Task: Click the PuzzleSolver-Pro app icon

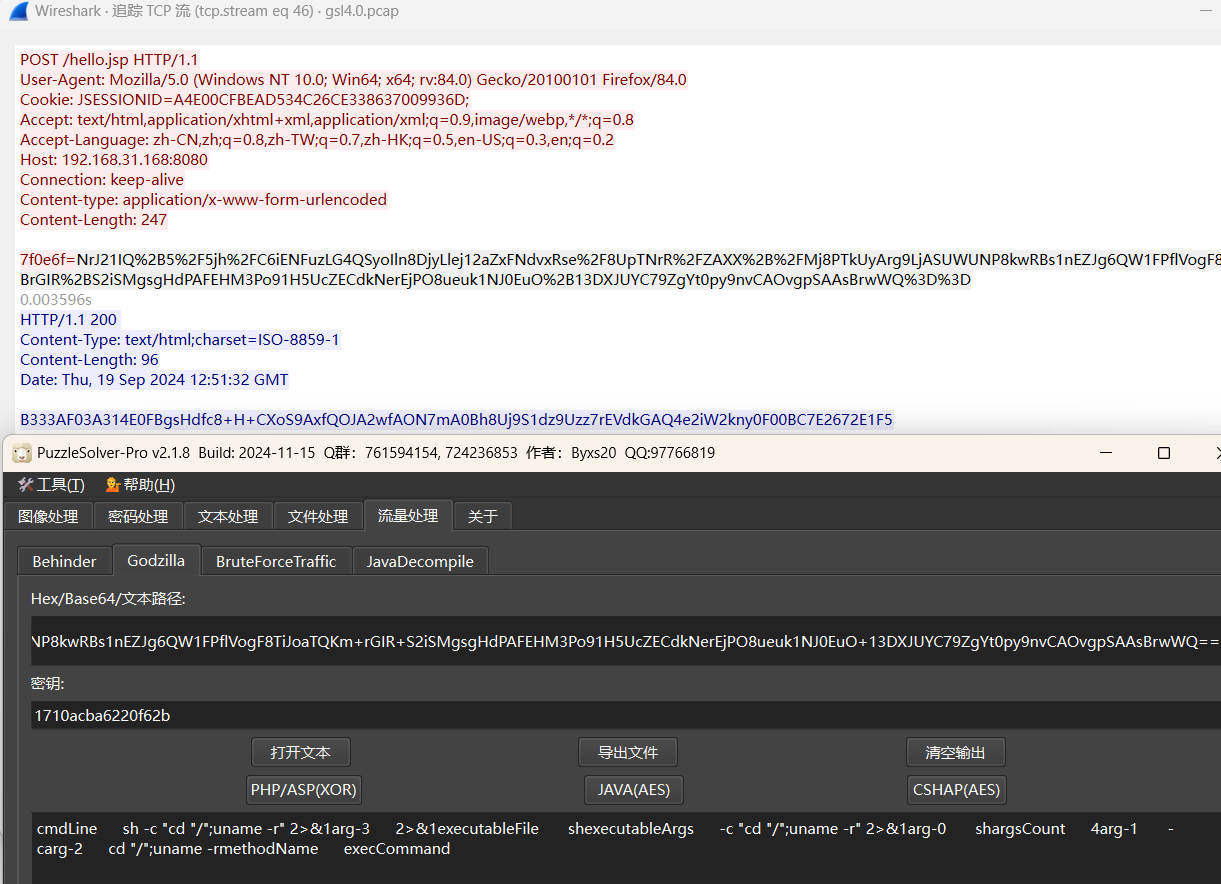Action: point(22,453)
